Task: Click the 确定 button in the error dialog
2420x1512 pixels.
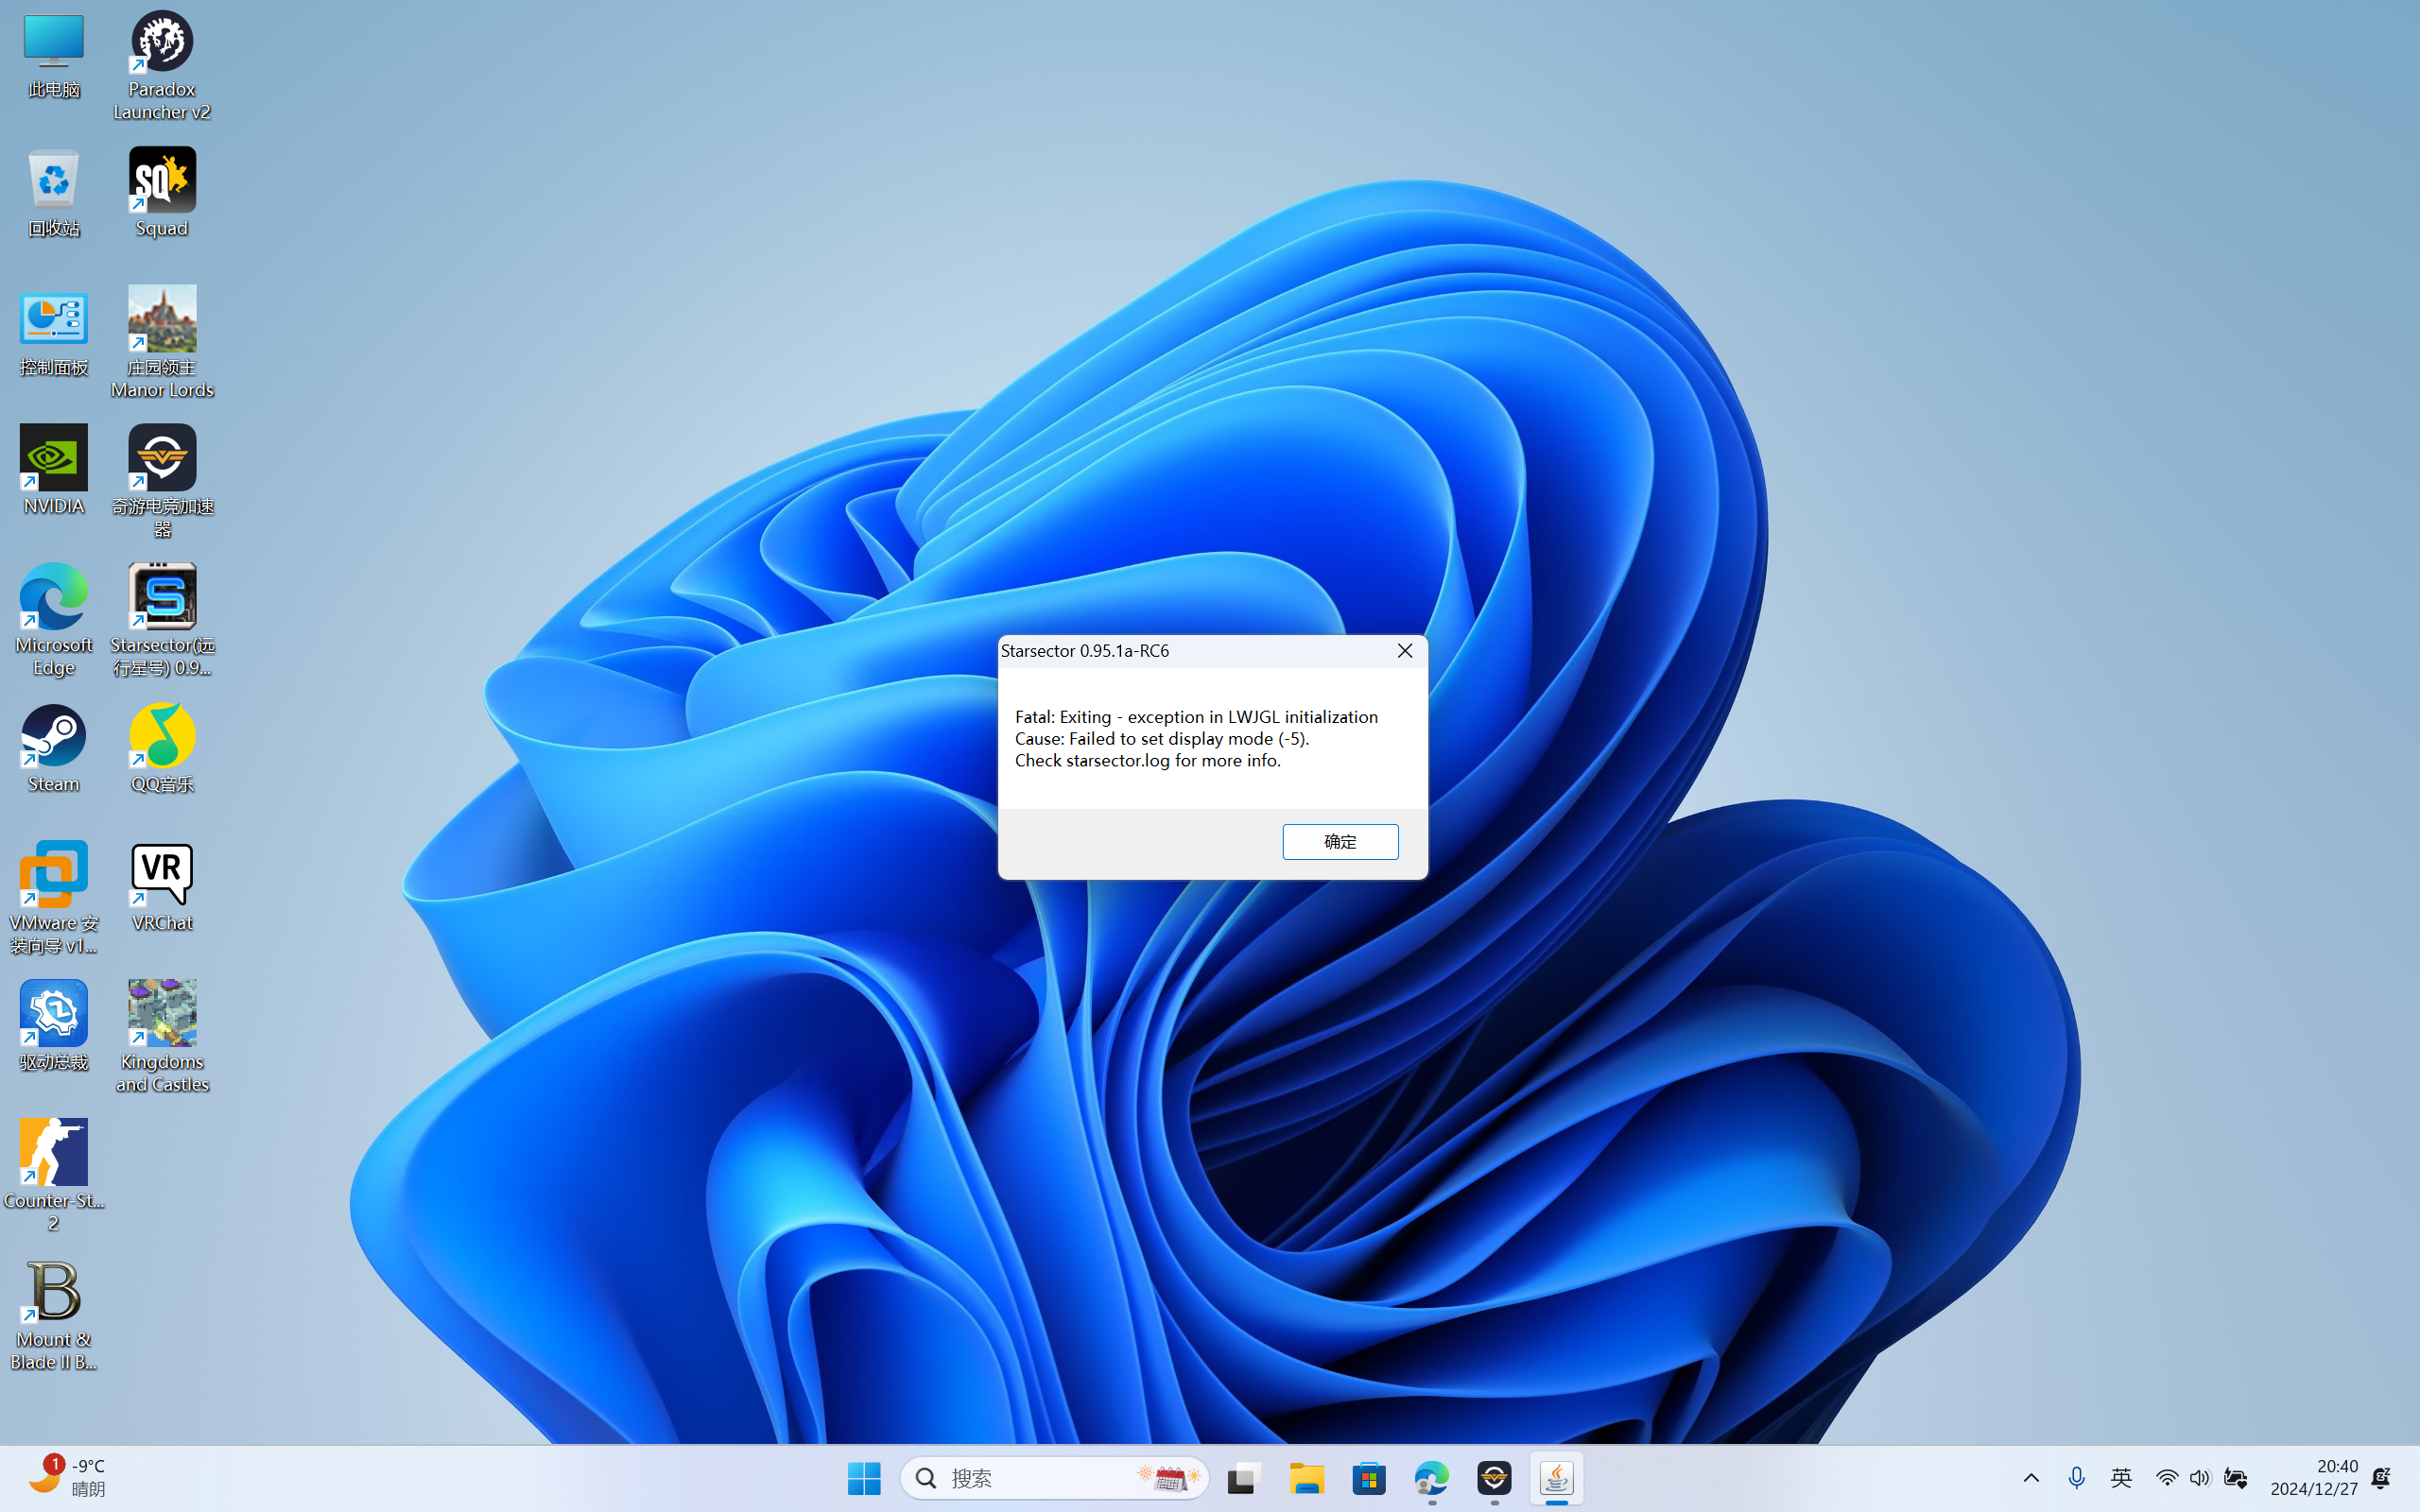Action: click(x=1340, y=841)
